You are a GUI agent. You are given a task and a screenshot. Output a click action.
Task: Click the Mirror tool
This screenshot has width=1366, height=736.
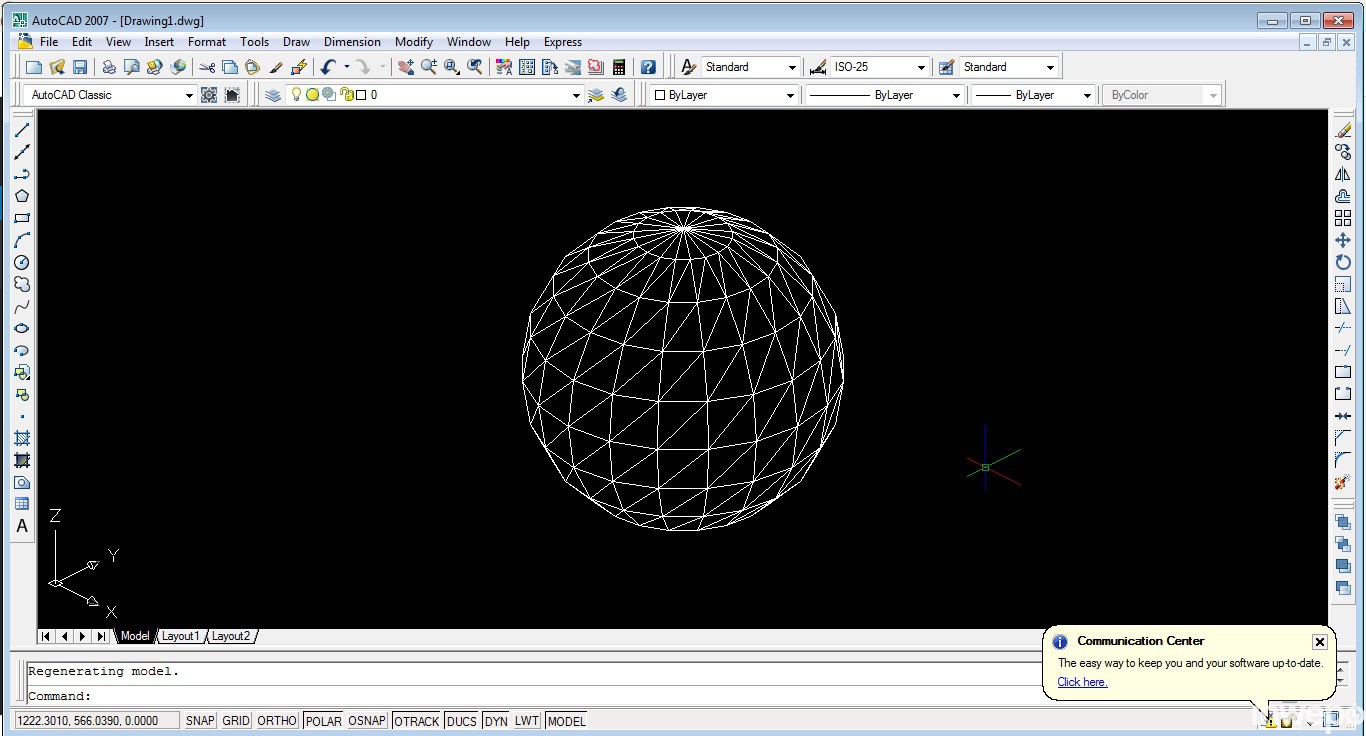[1343, 174]
